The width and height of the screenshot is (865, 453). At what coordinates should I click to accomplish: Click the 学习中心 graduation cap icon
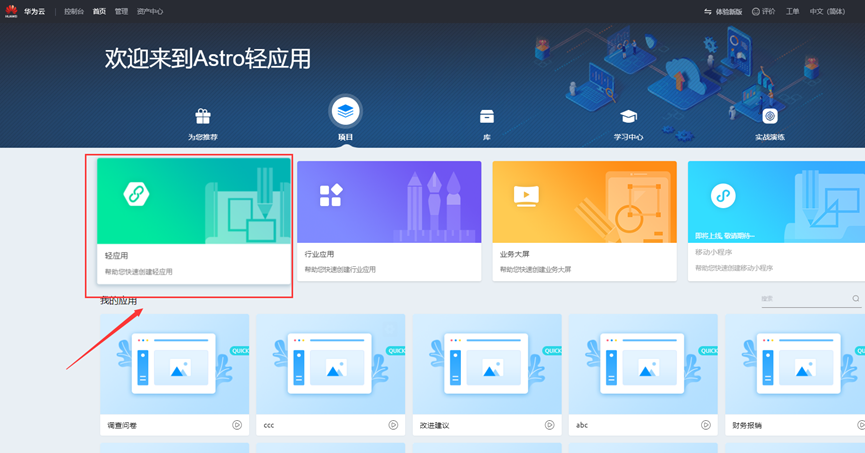coord(628,116)
